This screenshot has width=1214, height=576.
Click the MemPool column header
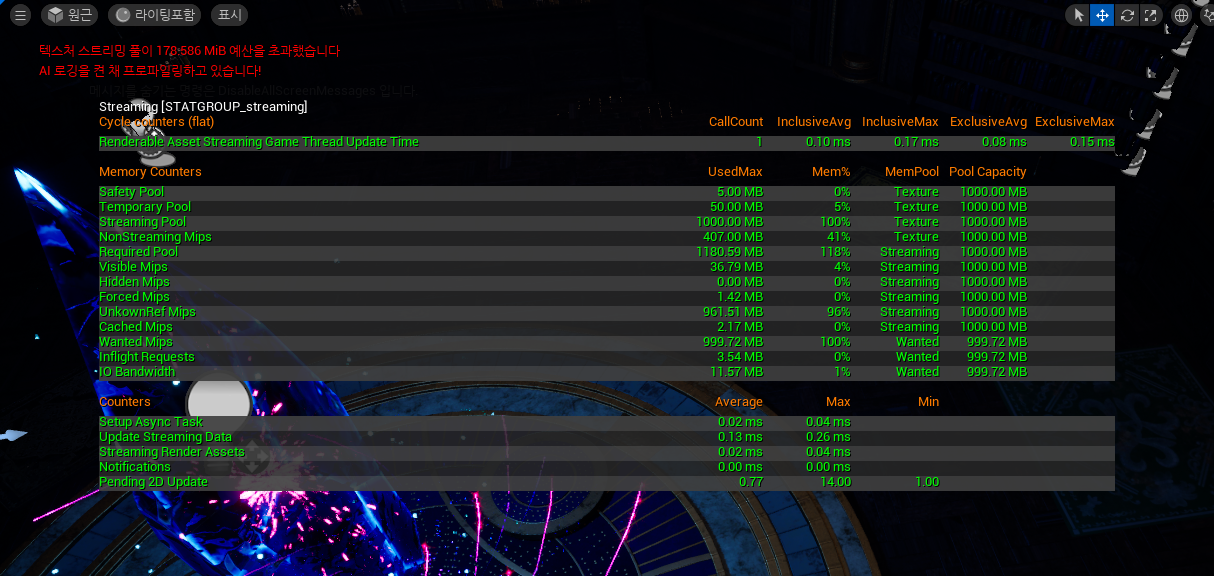point(912,172)
